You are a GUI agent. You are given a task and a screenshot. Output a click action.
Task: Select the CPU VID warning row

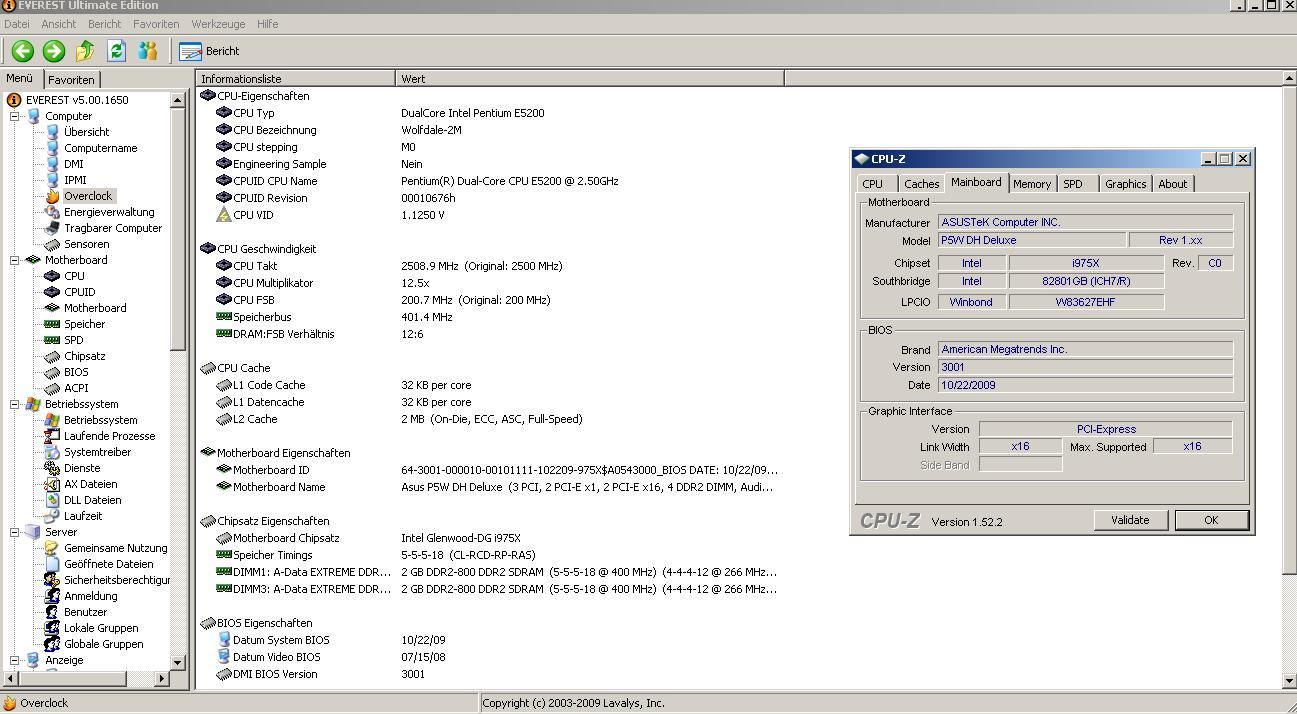tap(488, 215)
